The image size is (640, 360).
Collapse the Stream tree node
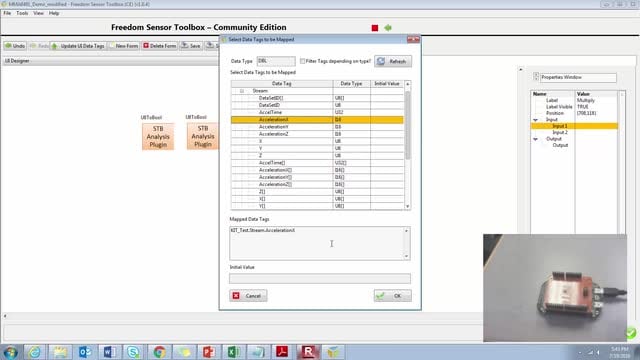point(242,91)
